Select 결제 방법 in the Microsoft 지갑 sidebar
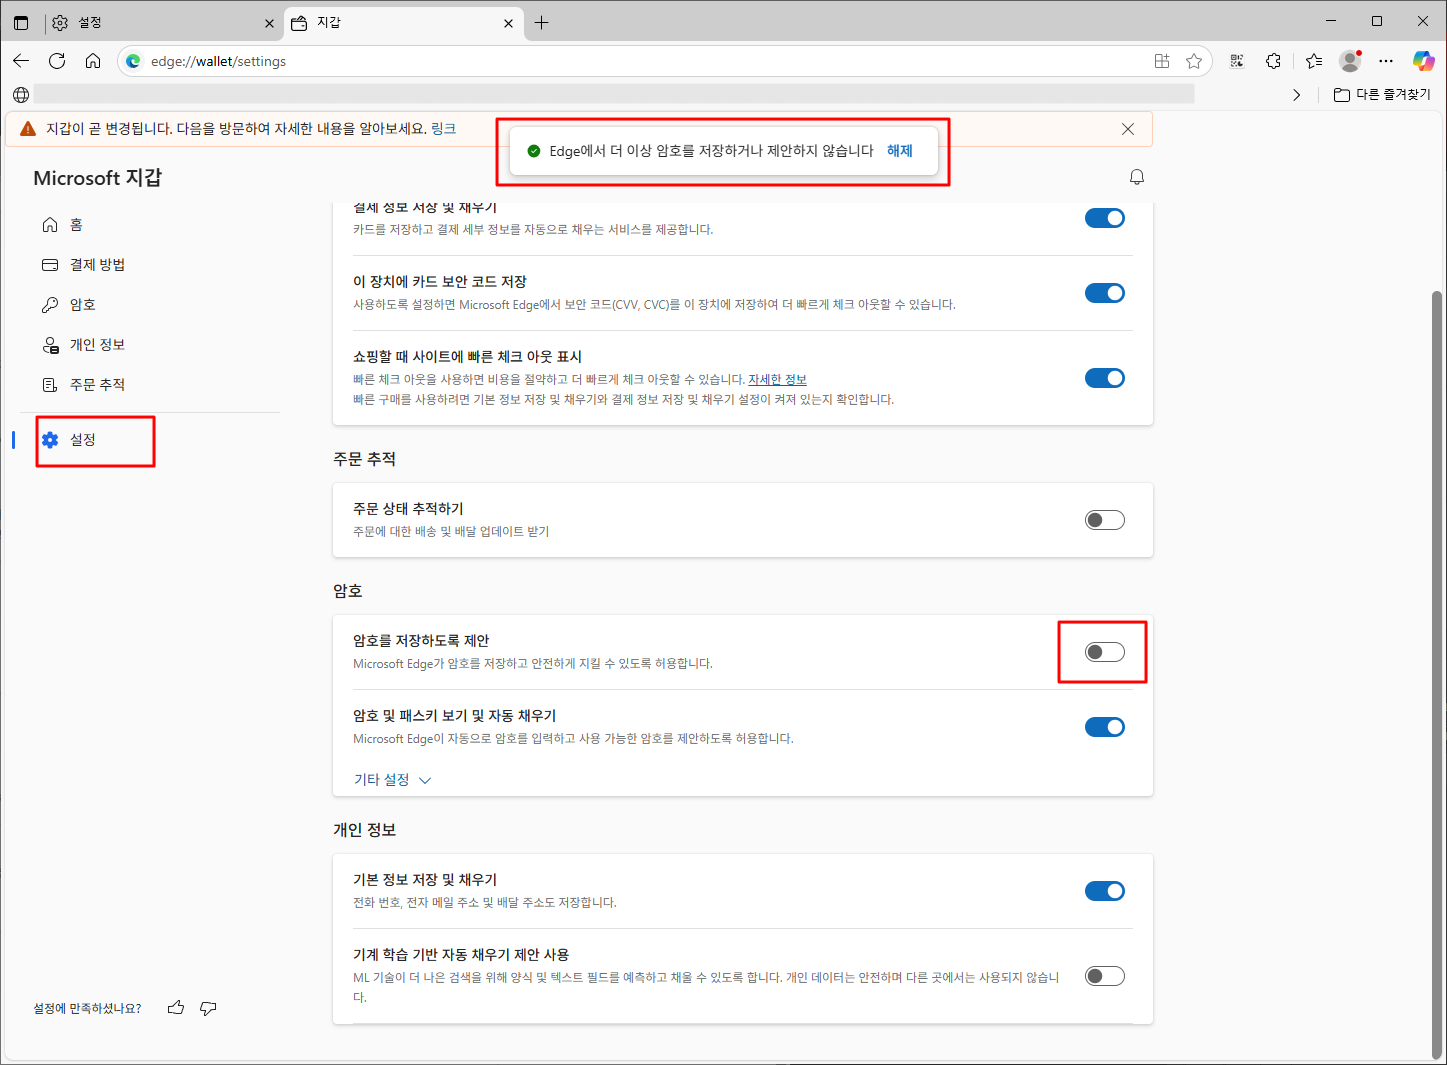This screenshot has width=1447, height=1065. point(97,264)
